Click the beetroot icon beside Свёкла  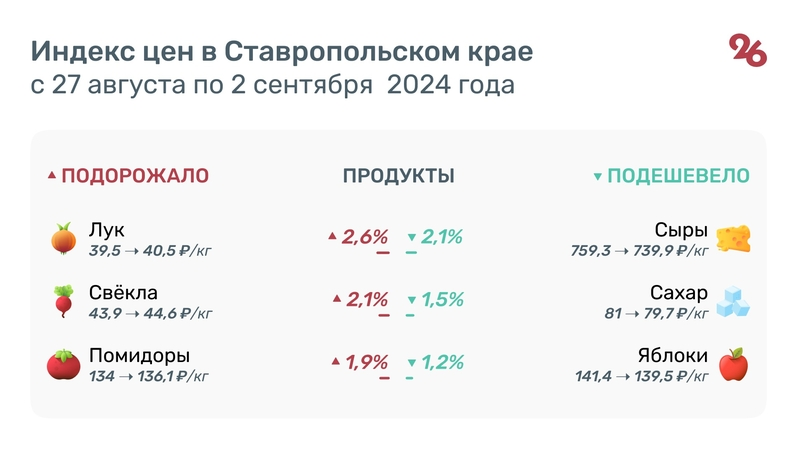coord(64,301)
